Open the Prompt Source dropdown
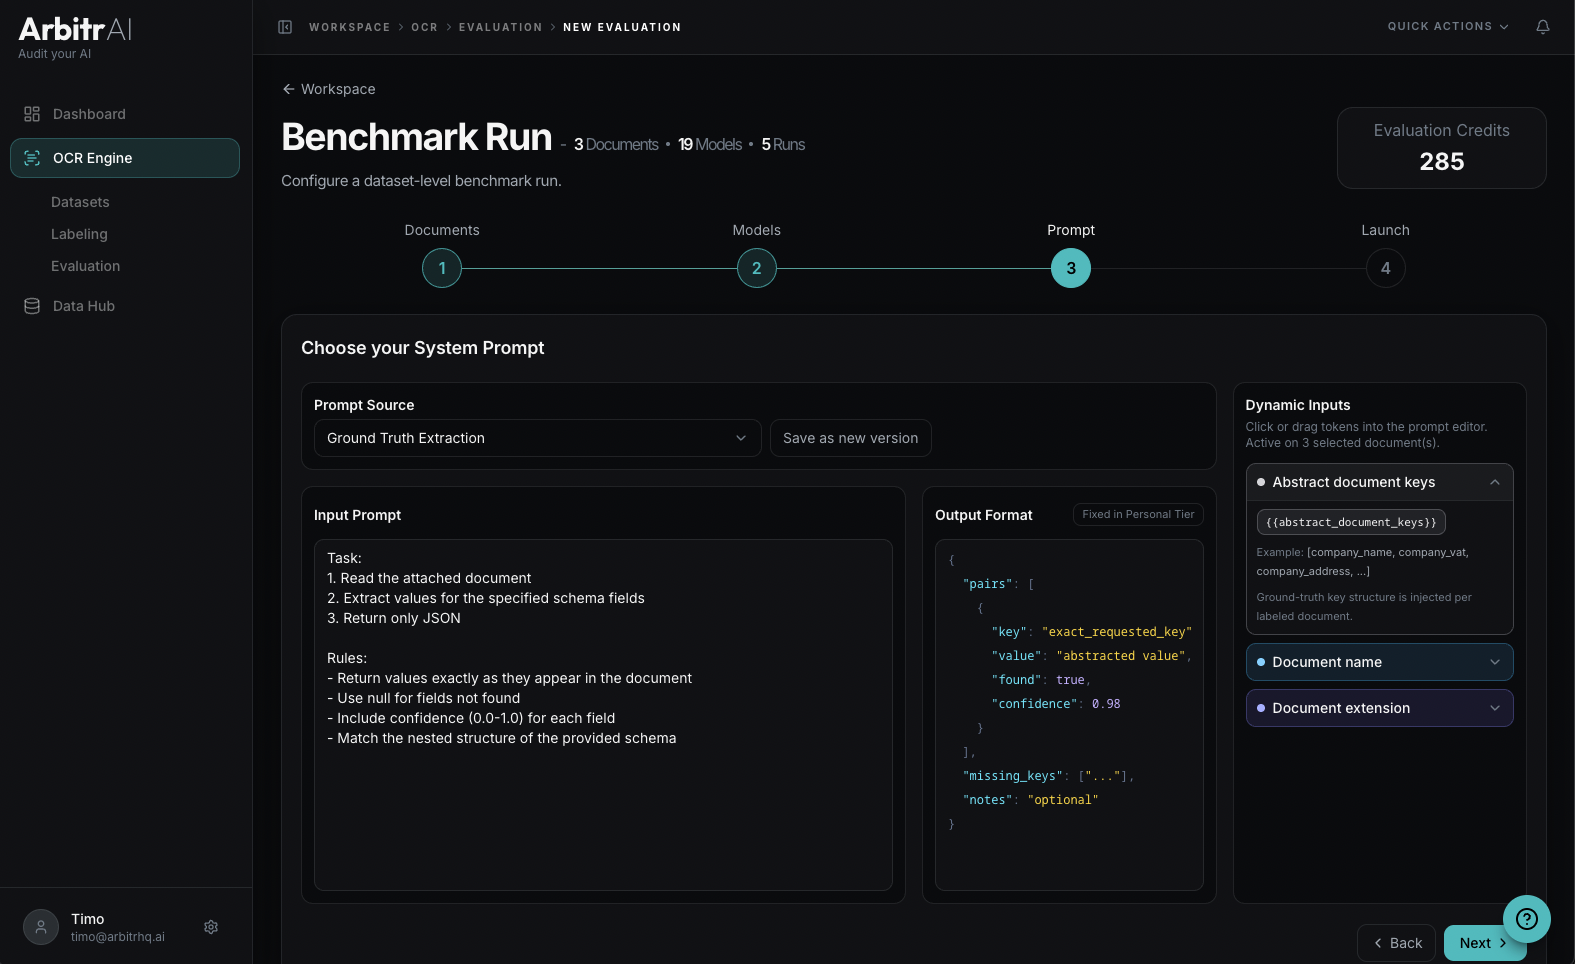 pos(537,438)
